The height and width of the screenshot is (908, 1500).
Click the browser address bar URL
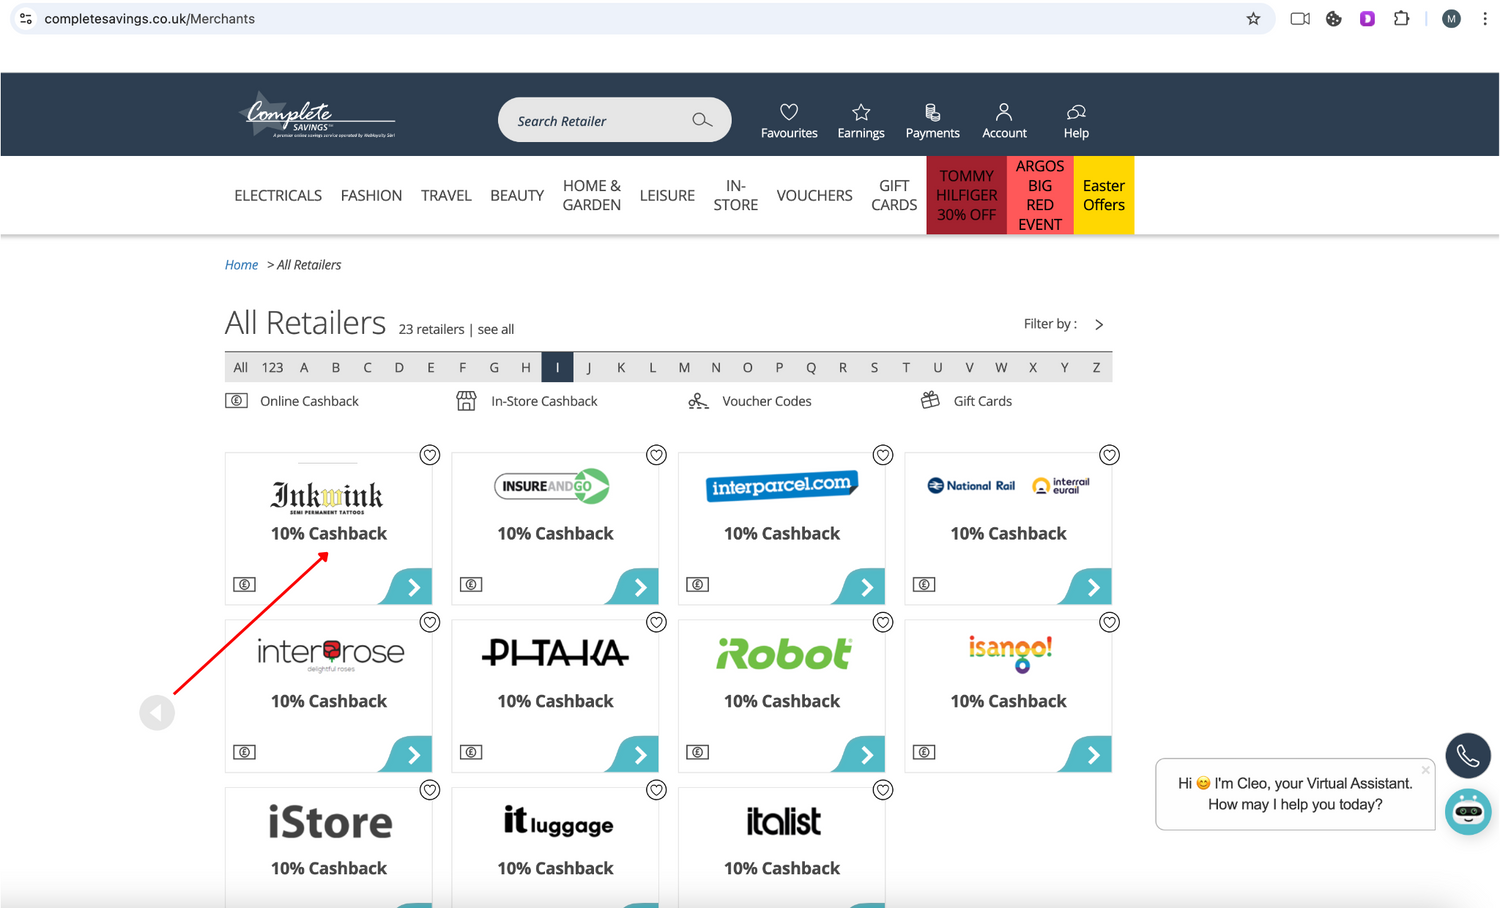click(x=150, y=19)
